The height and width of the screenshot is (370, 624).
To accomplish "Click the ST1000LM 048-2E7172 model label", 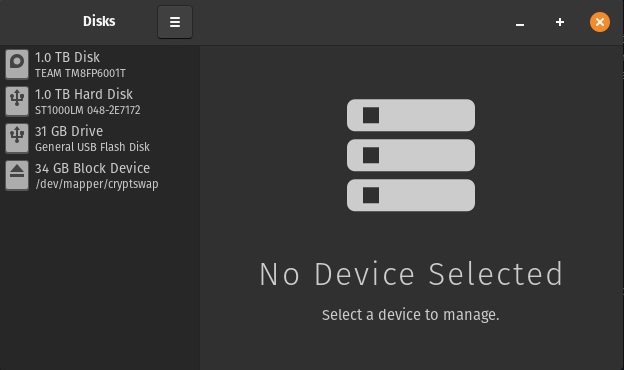I will [88, 110].
